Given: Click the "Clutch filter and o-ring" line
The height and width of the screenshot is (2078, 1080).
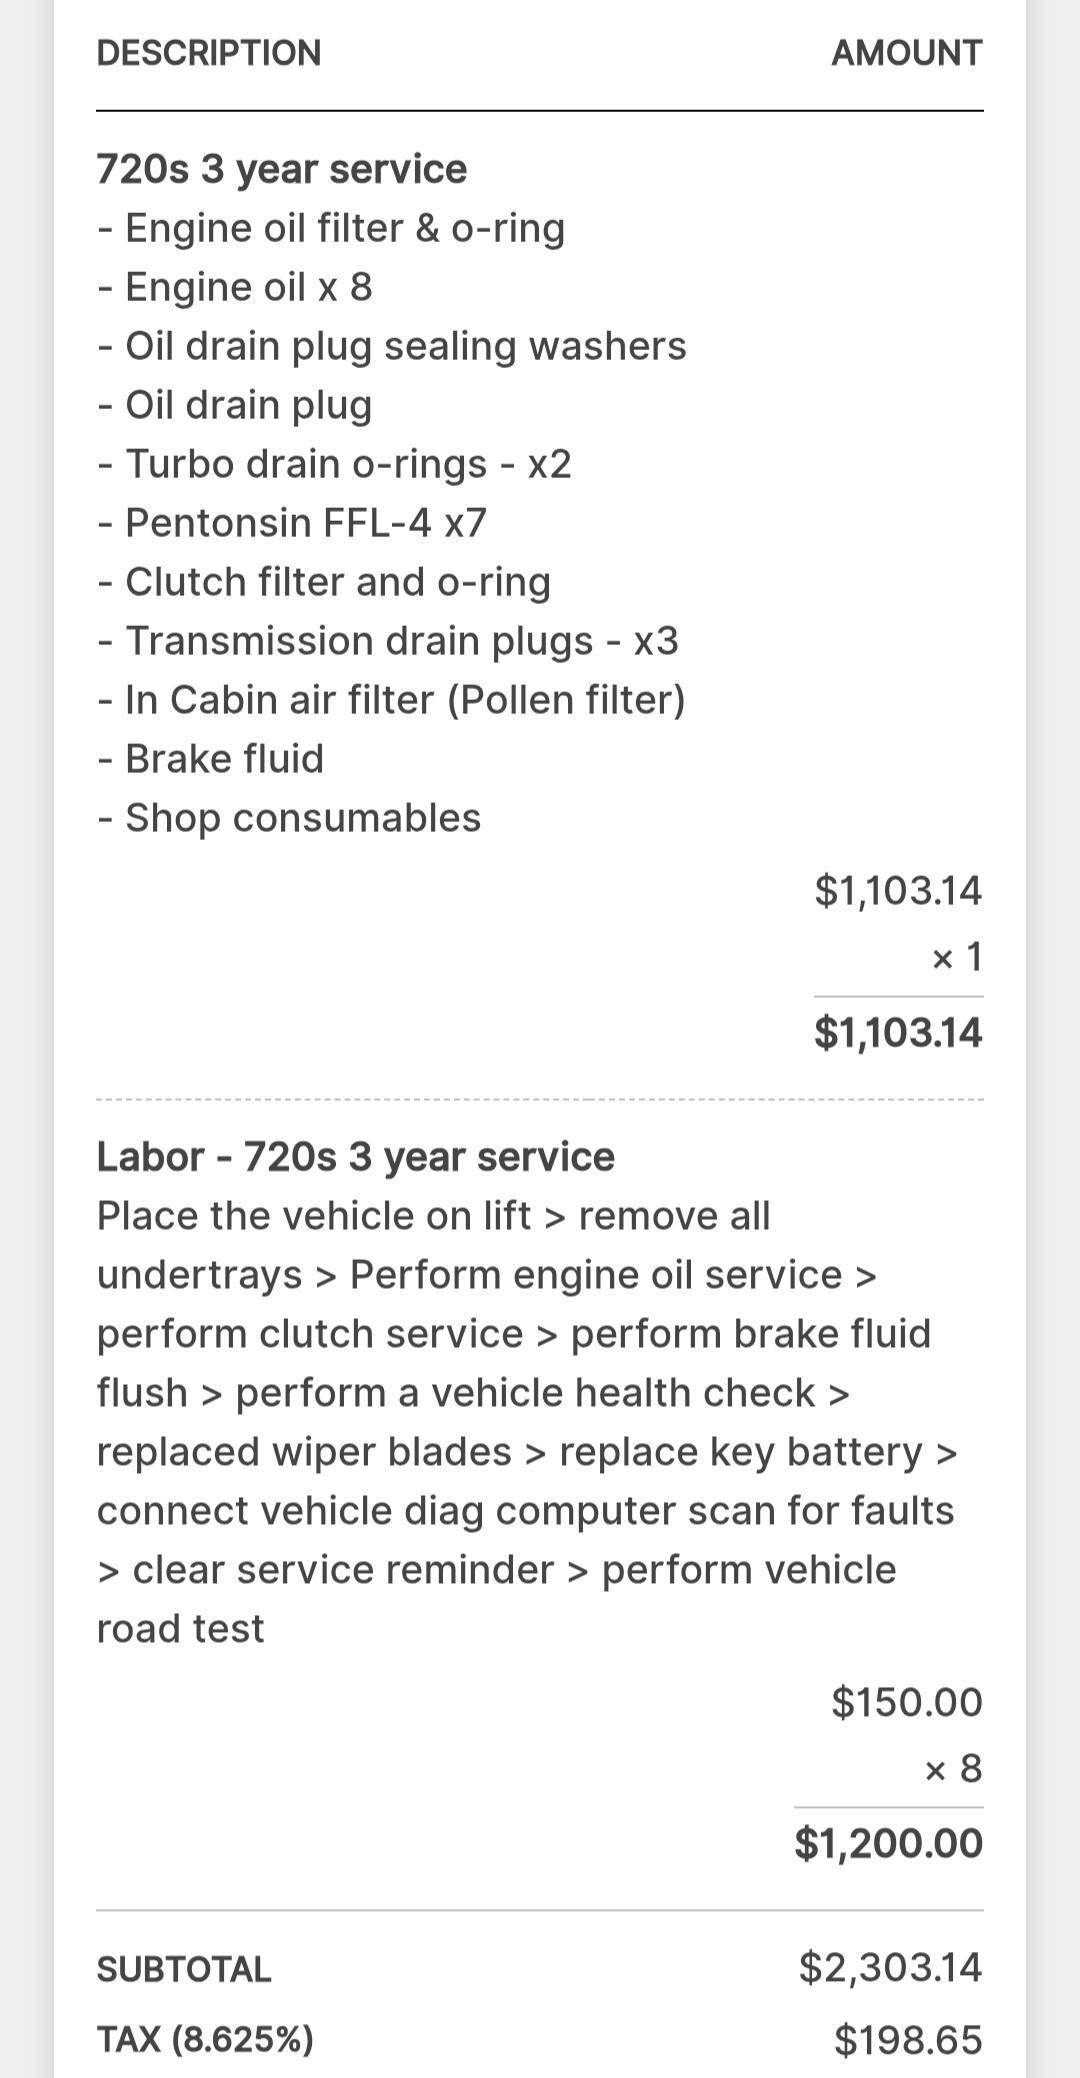Looking at the screenshot, I should point(325,582).
